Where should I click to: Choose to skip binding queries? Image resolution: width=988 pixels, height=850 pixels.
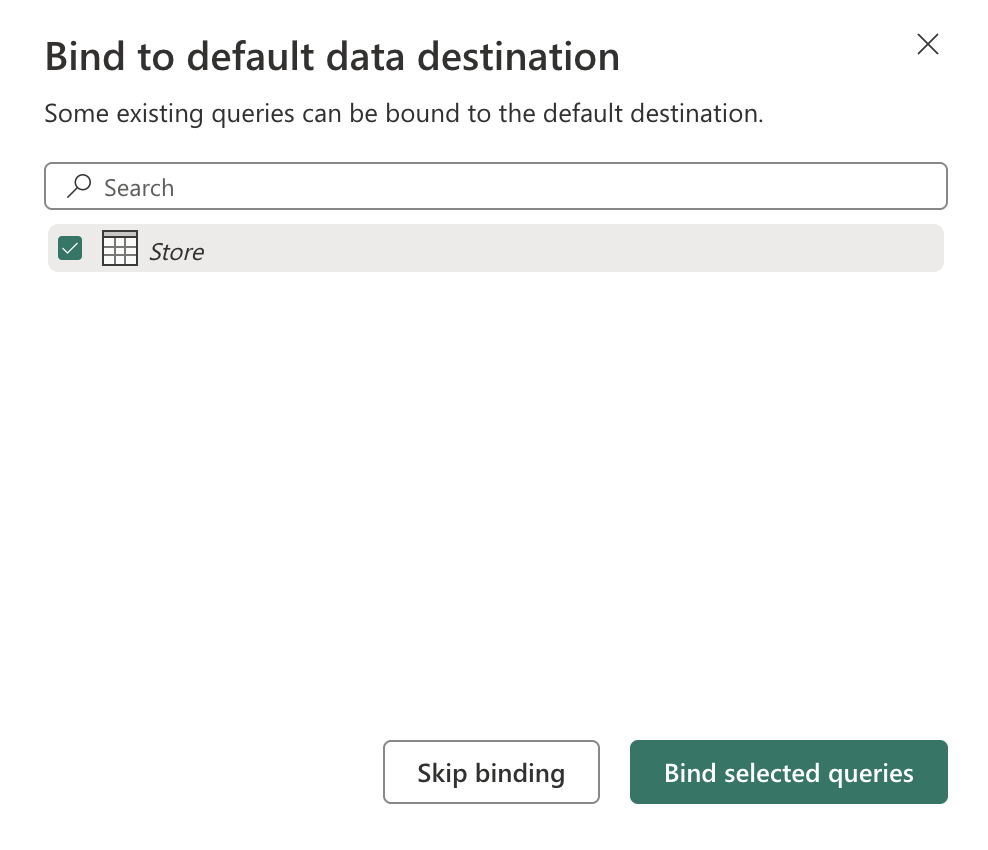[x=491, y=772]
